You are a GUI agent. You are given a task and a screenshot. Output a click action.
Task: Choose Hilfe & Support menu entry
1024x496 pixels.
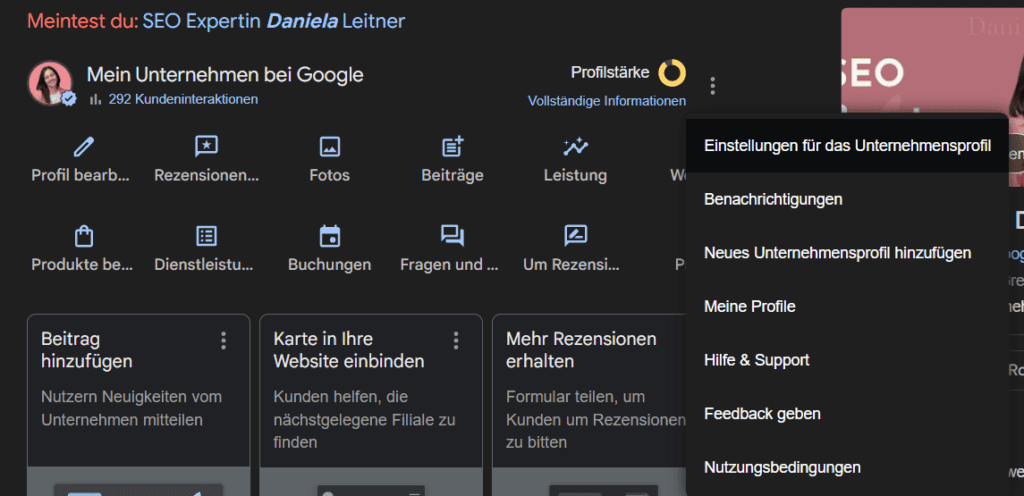pyautogui.click(x=848, y=360)
